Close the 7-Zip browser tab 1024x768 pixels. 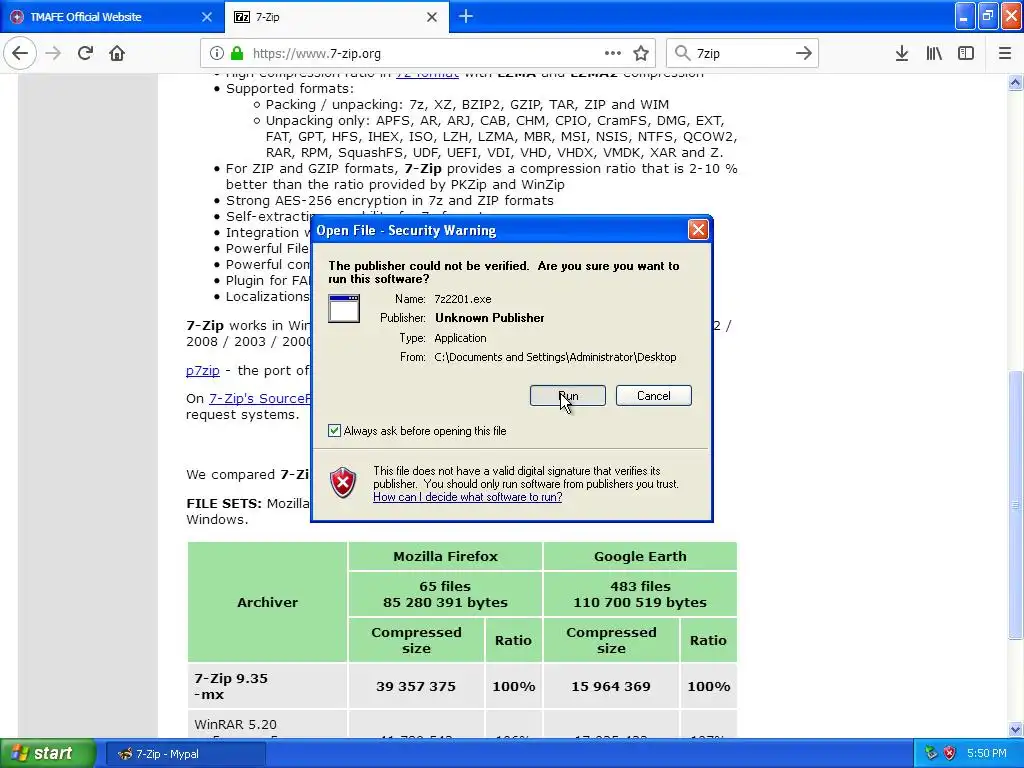pos(432,17)
